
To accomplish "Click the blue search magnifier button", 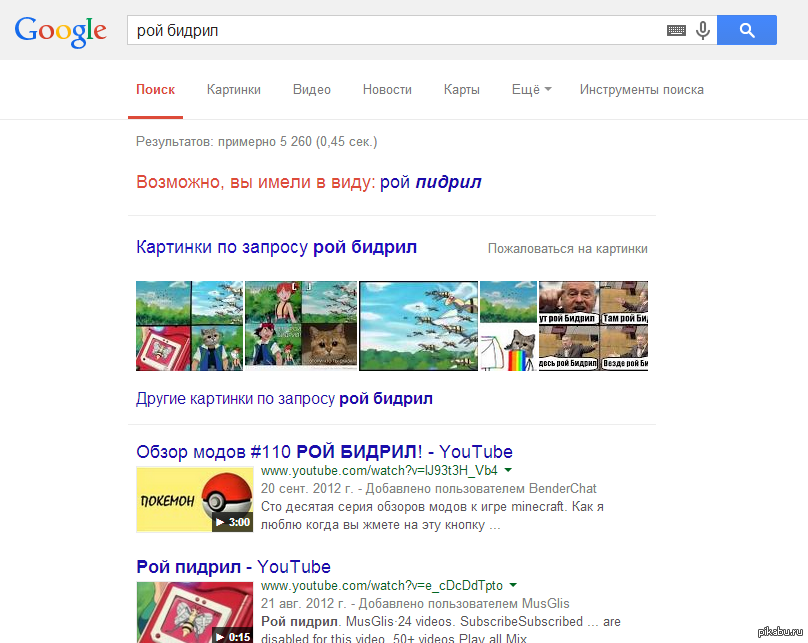I will pyautogui.click(x=747, y=30).
